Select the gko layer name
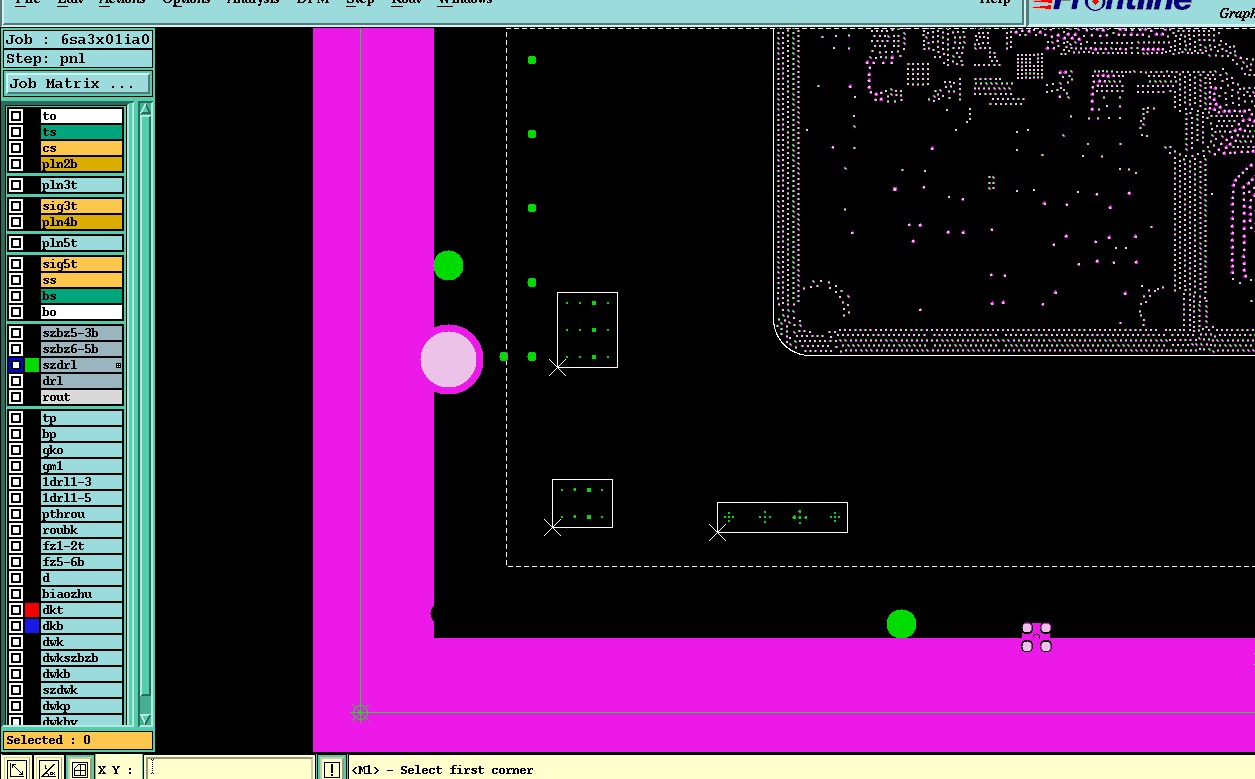 [x=82, y=450]
